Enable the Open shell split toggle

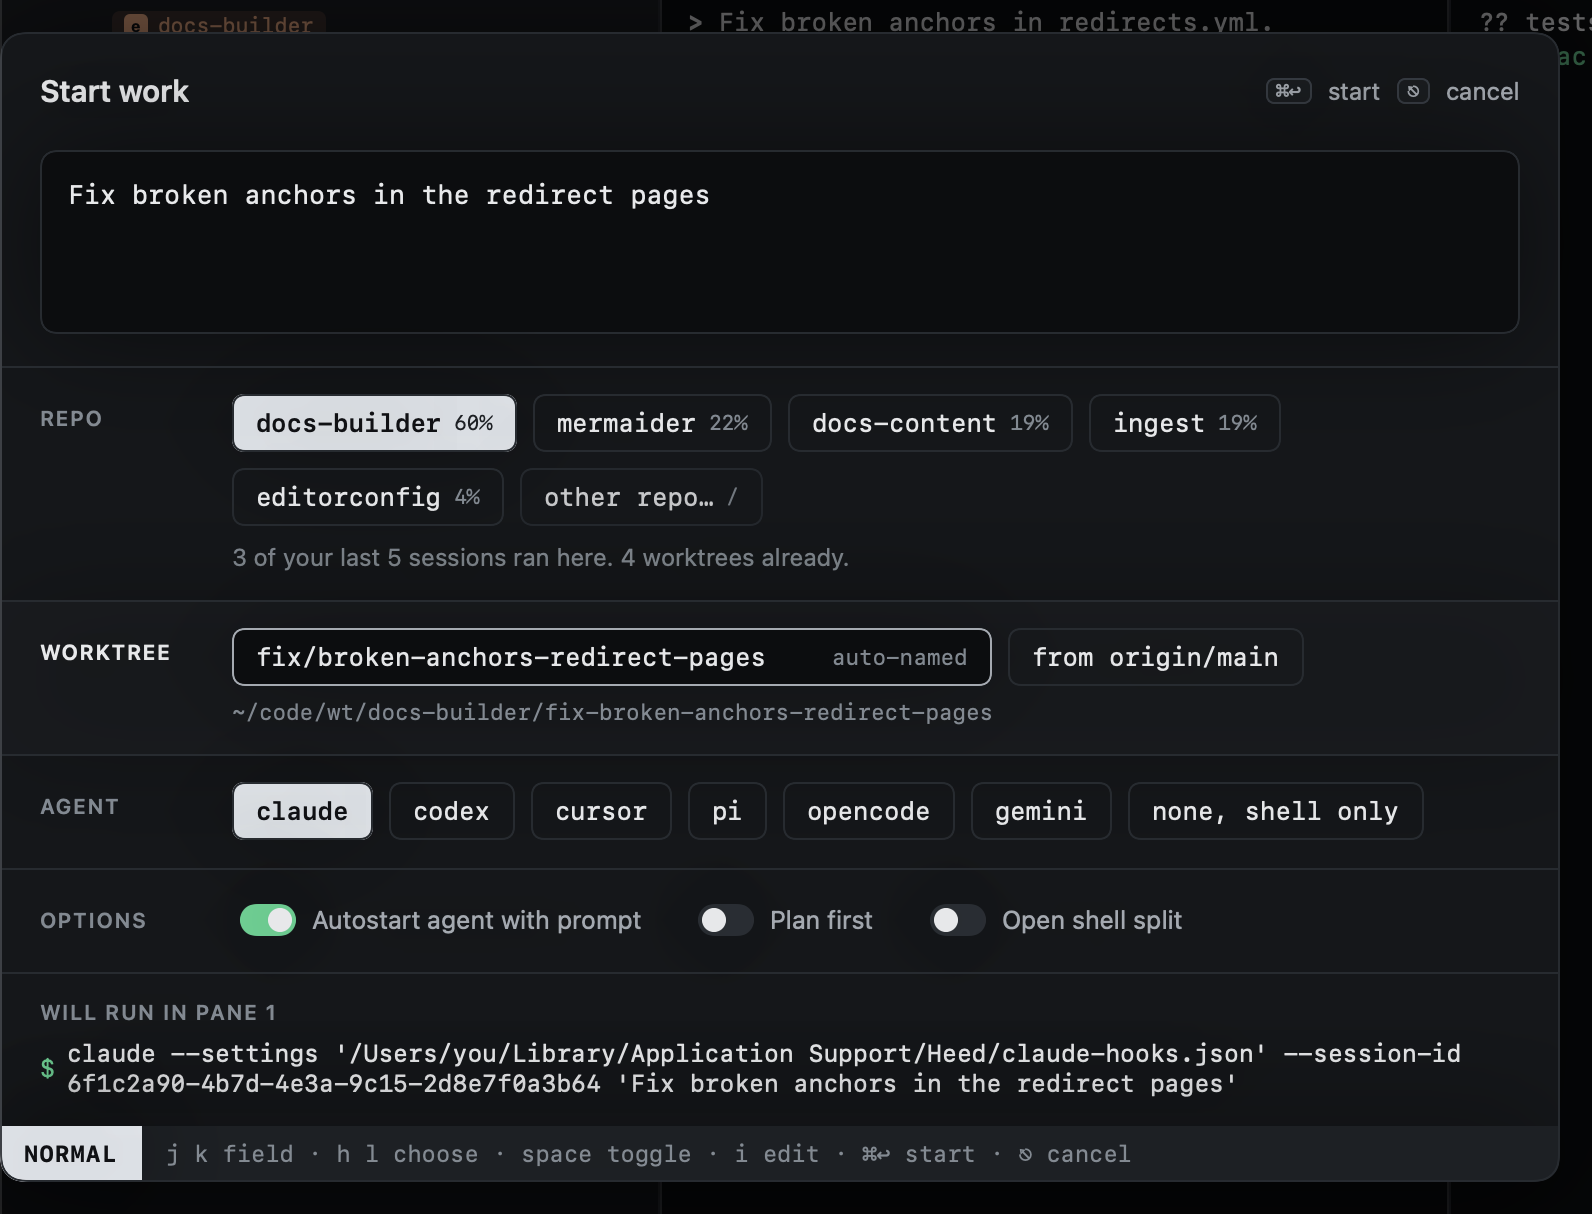pyautogui.click(x=958, y=920)
